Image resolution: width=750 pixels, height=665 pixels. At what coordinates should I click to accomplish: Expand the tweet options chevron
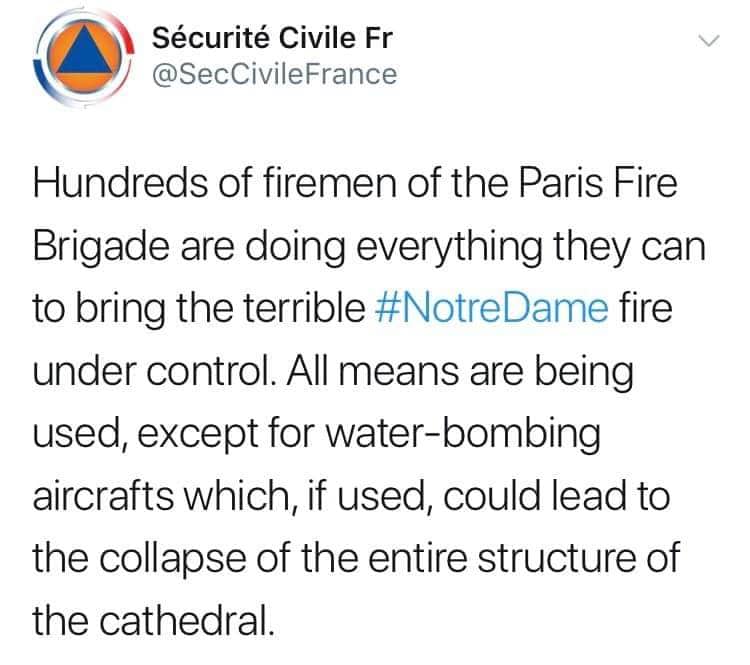[708, 41]
